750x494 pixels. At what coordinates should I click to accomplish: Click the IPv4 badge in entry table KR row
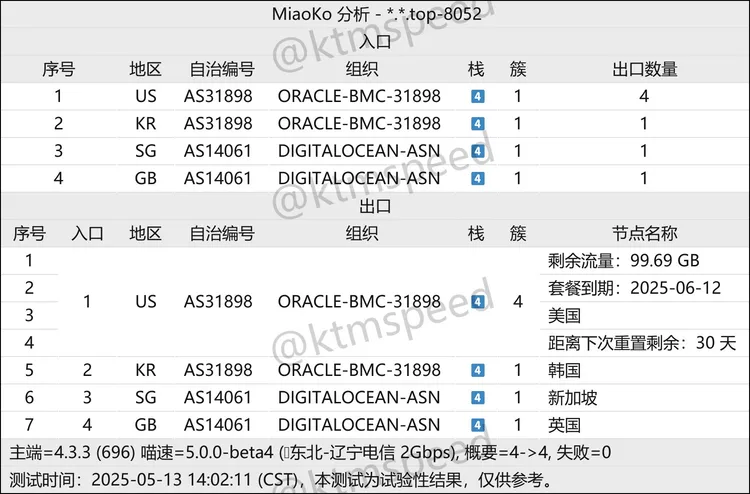click(x=477, y=124)
